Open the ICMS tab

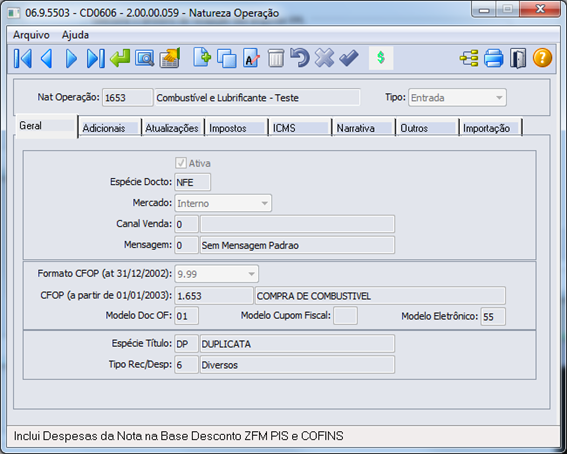pyautogui.click(x=300, y=128)
